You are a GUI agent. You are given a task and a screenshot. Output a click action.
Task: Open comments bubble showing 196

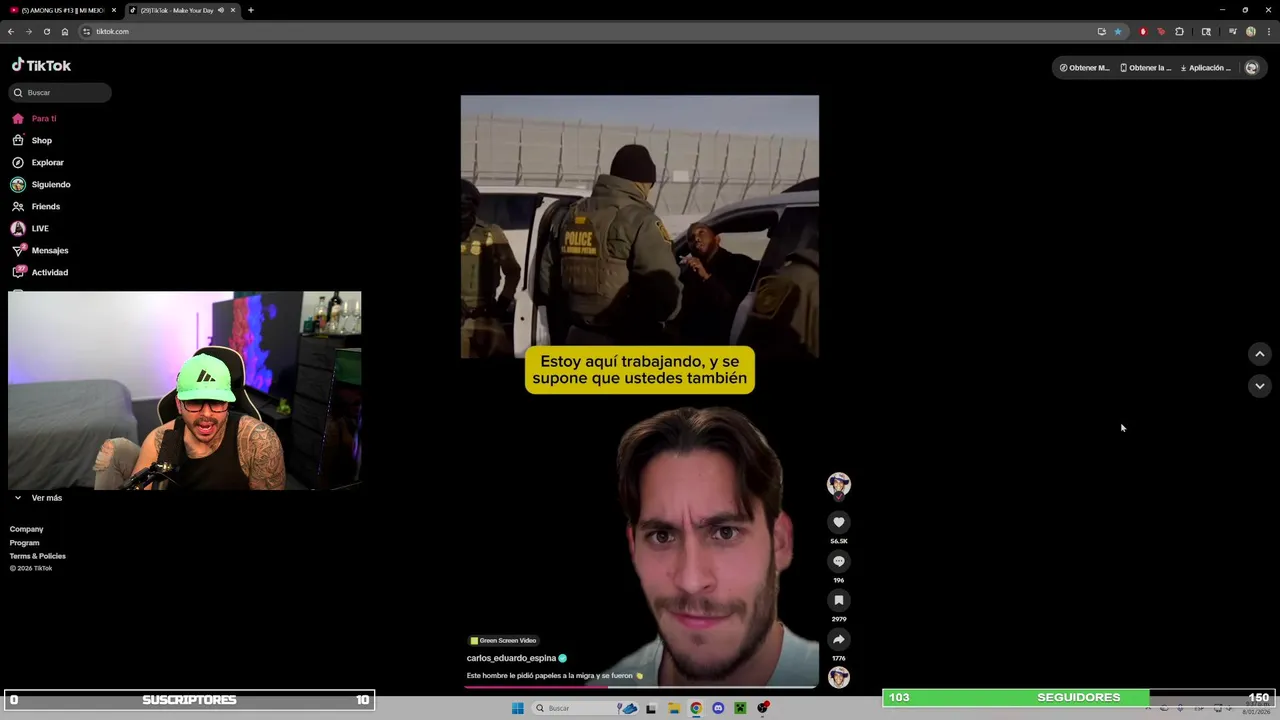coord(839,561)
